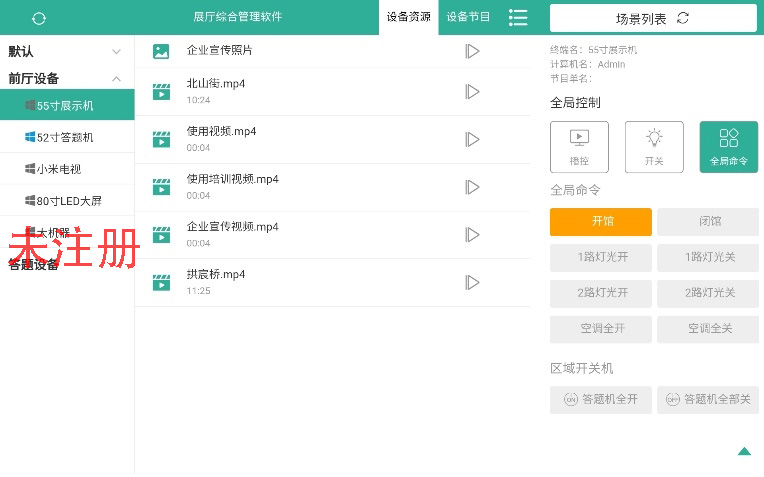This screenshot has width=764, height=477.
Task: Click 空调全关 button
Action: [x=708, y=329]
